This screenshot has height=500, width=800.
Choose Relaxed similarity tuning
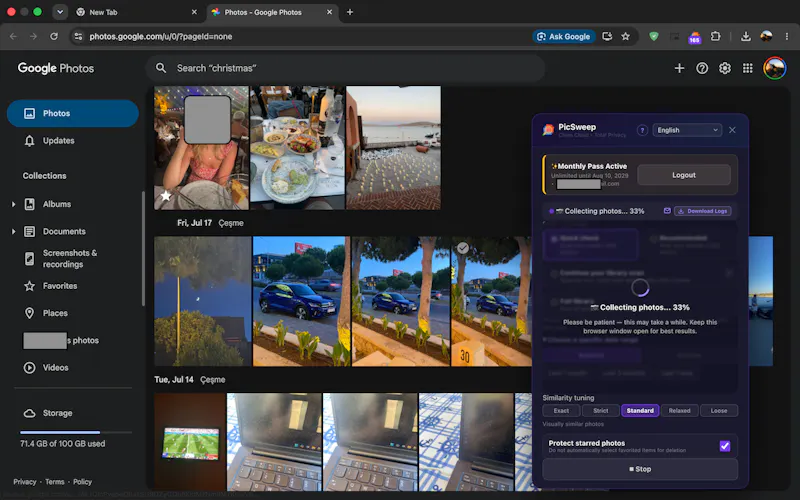680,411
